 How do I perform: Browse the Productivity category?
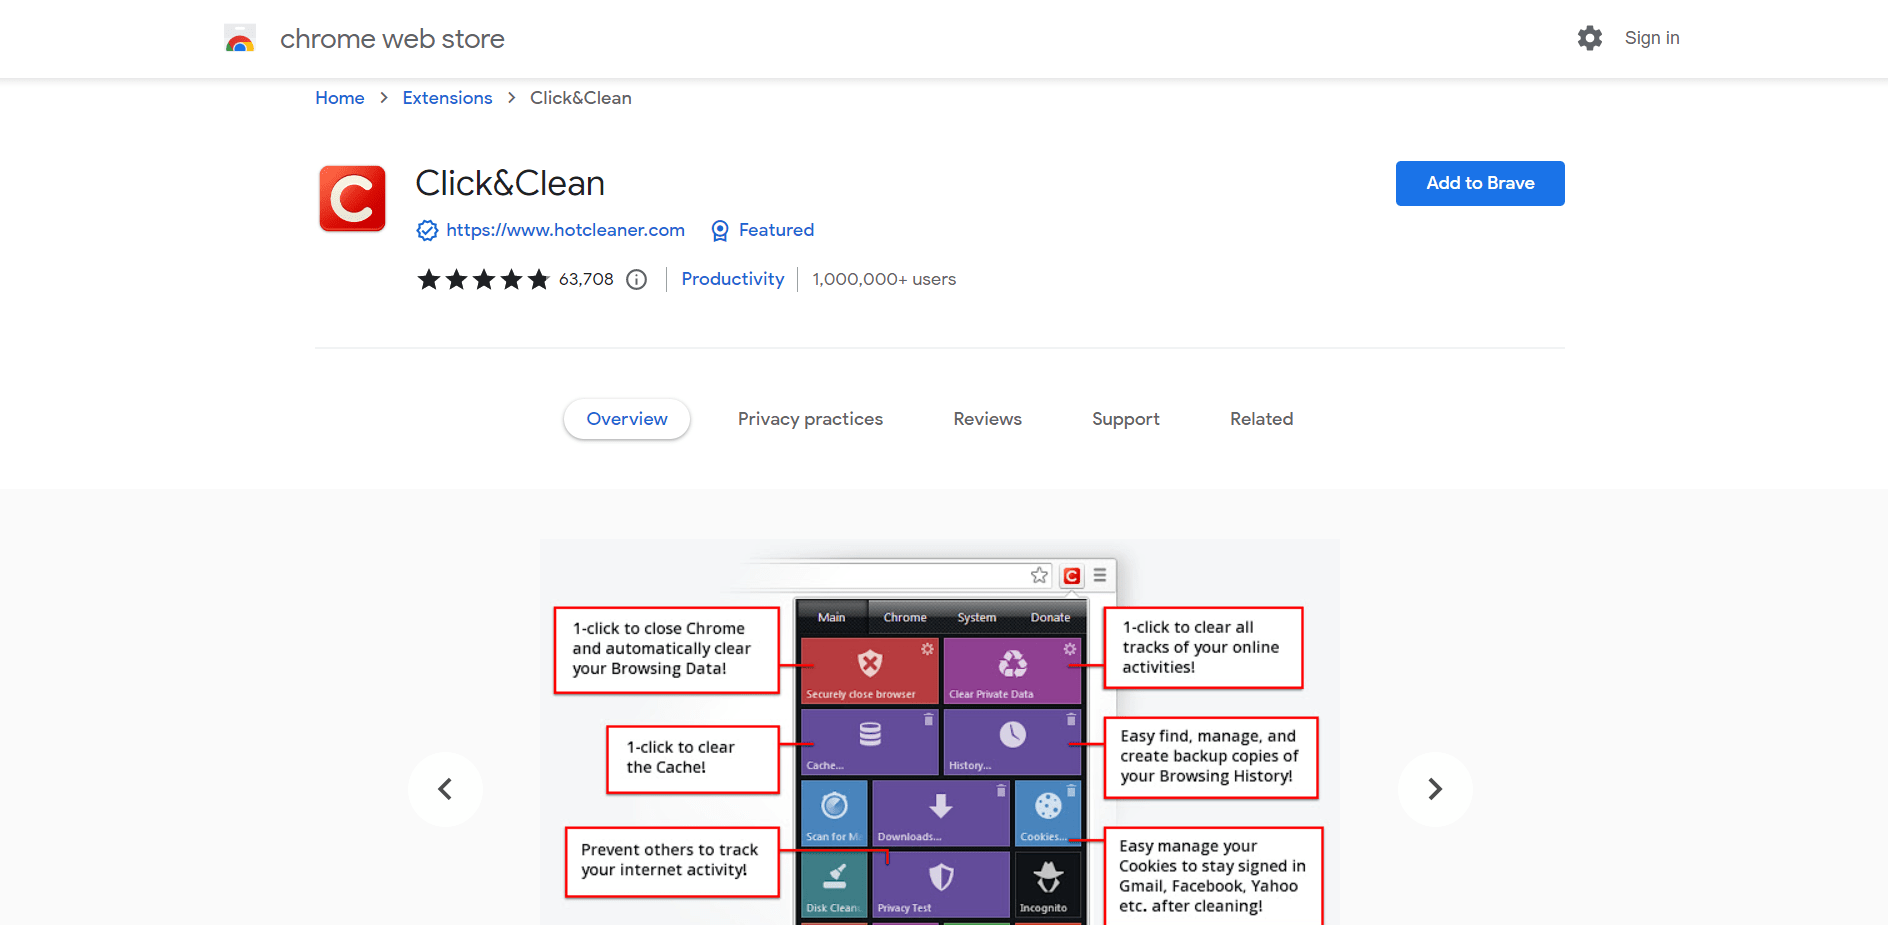pyautogui.click(x=732, y=279)
